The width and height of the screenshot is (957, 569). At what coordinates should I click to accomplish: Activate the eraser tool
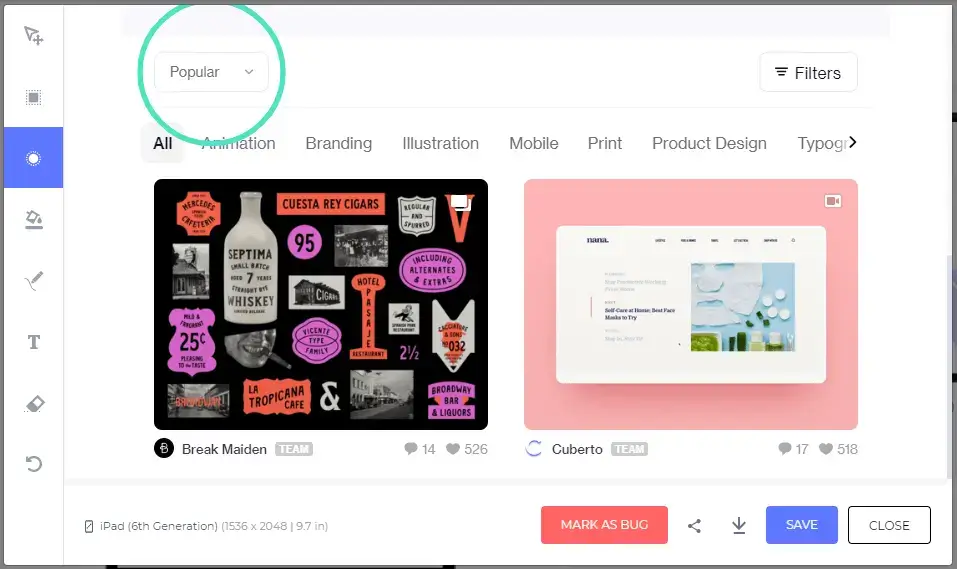click(34, 404)
